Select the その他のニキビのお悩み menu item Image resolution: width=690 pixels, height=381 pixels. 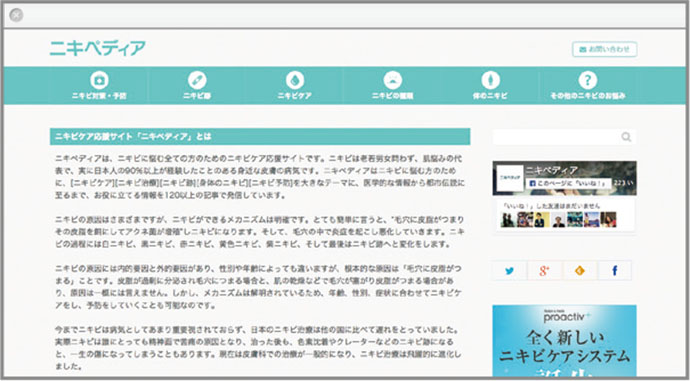pyautogui.click(x=587, y=85)
